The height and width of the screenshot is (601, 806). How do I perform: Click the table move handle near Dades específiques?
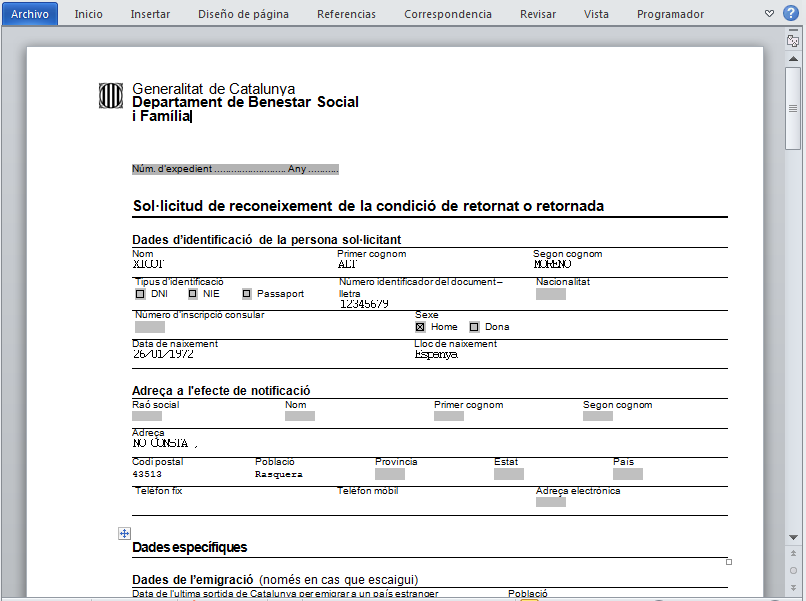[124, 534]
